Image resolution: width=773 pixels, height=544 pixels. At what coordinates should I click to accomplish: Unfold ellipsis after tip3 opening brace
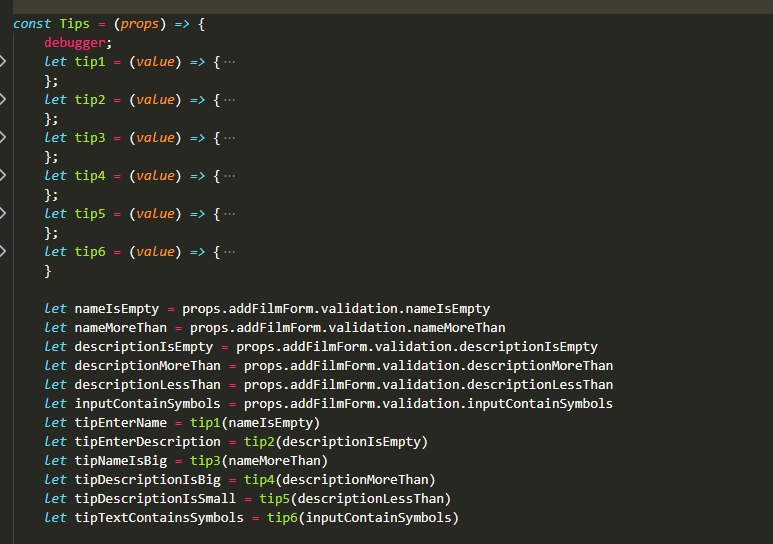(229, 138)
